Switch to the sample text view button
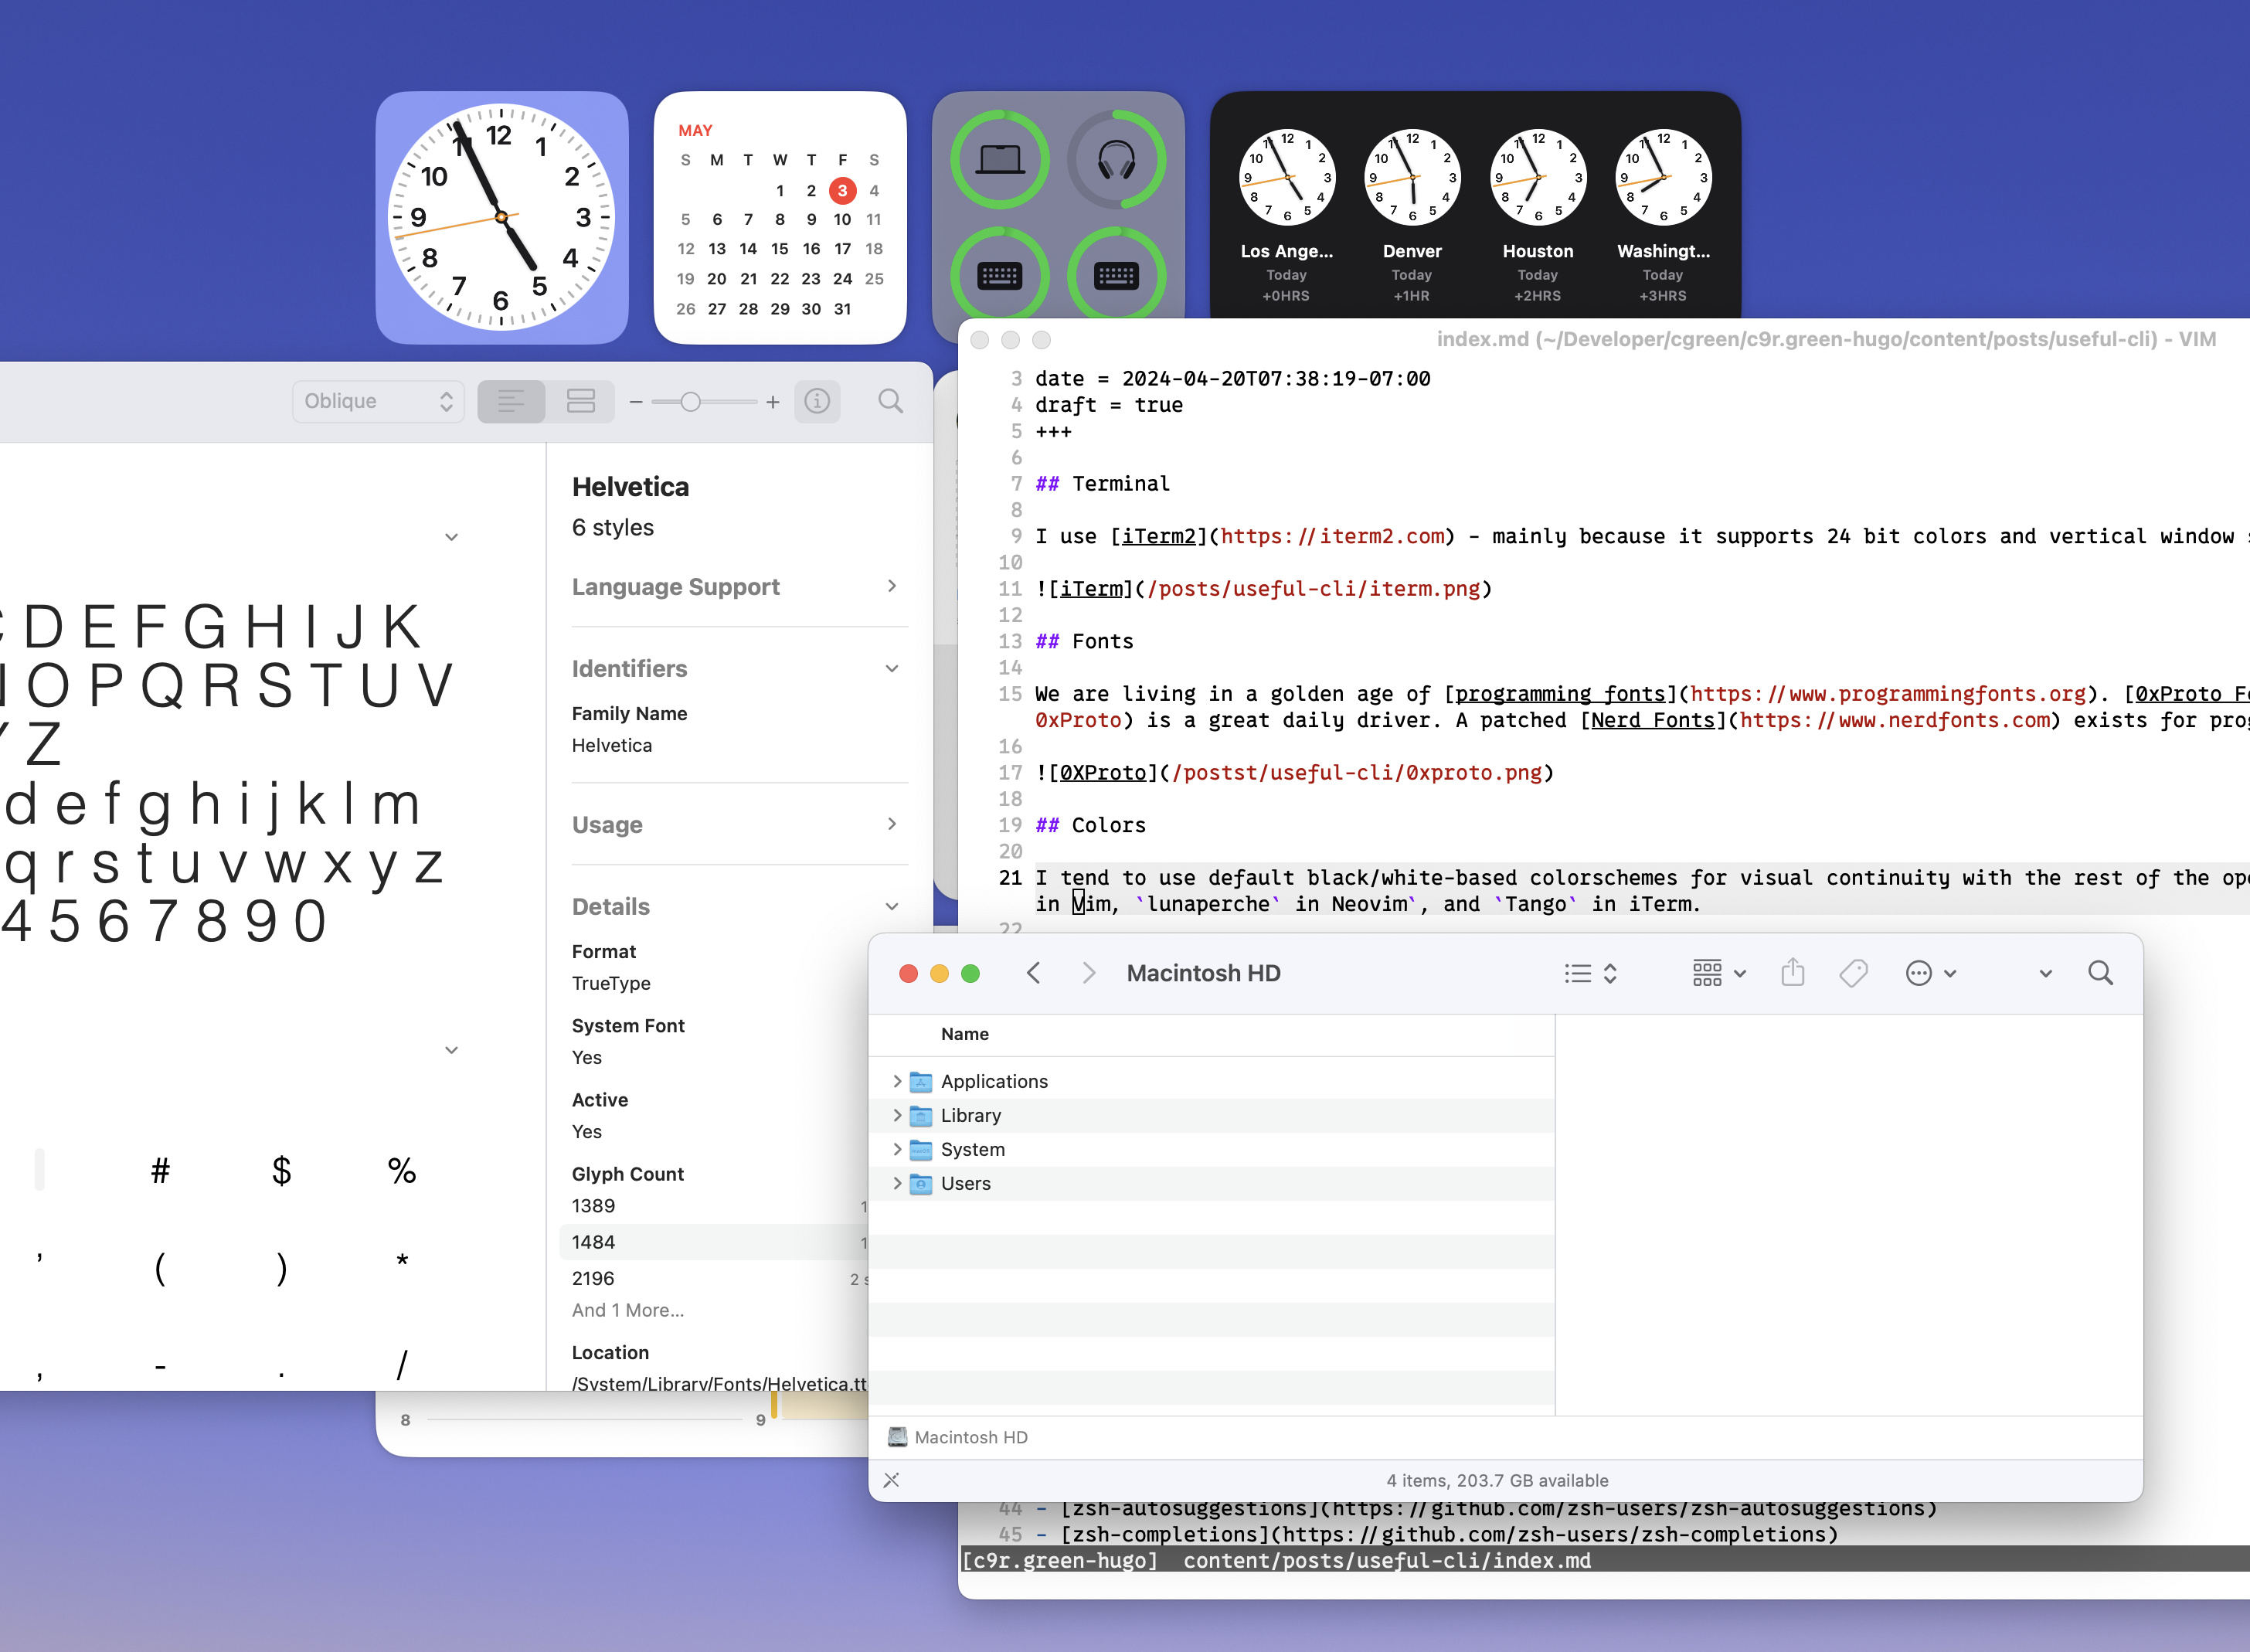Viewport: 2250px width, 1652px height. [x=511, y=401]
